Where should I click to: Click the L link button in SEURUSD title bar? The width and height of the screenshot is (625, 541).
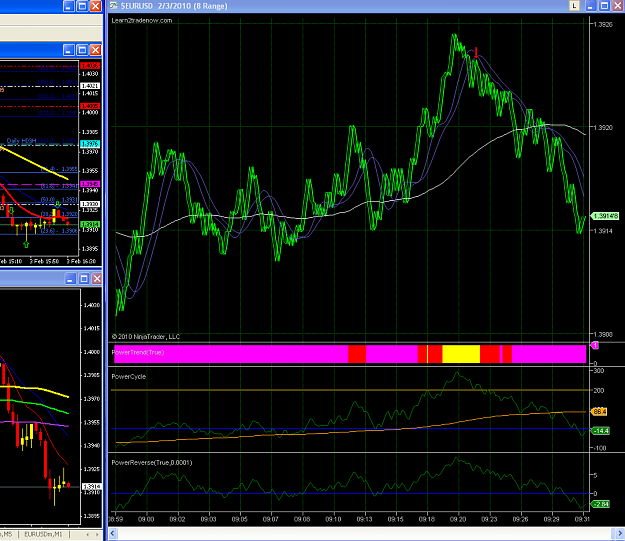pos(574,6)
